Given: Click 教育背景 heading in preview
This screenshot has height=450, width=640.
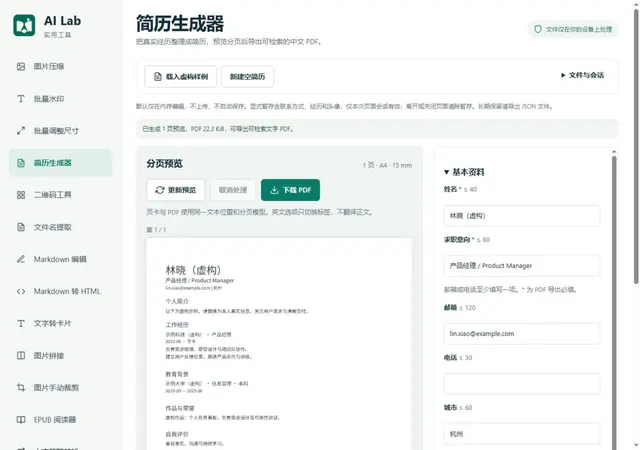Looking at the screenshot, I should [177, 374].
